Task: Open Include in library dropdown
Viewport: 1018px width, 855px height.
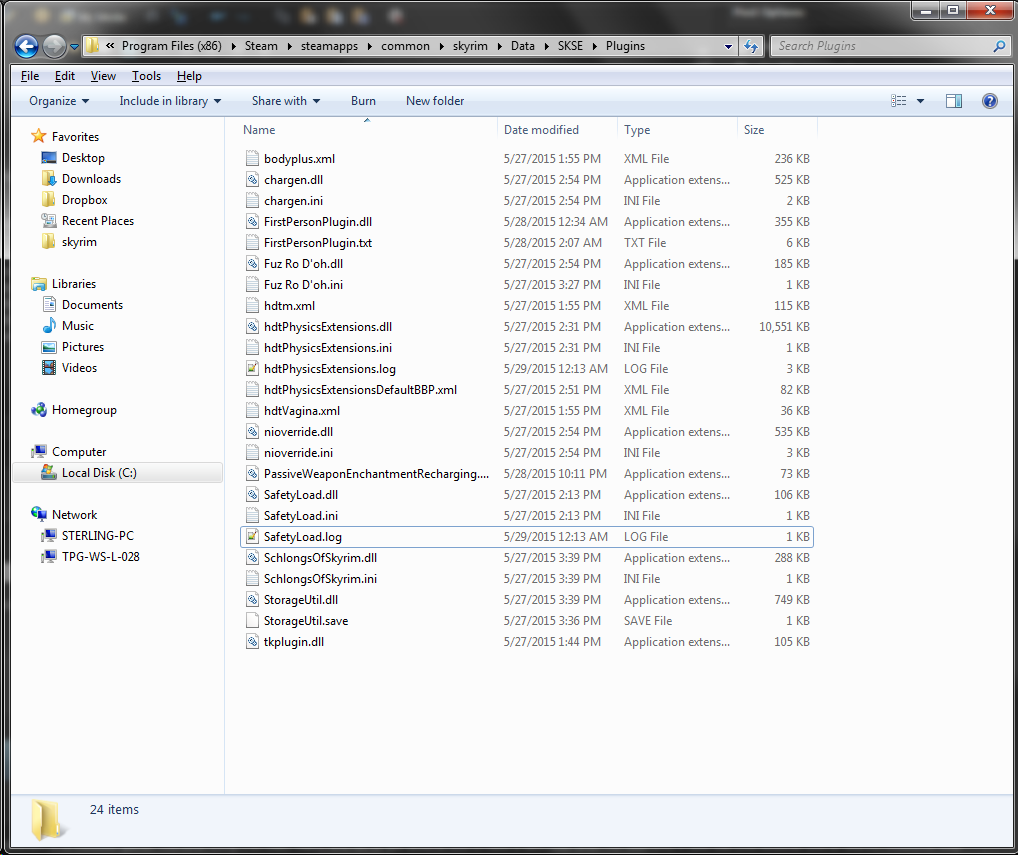Action: pyautogui.click(x=170, y=101)
